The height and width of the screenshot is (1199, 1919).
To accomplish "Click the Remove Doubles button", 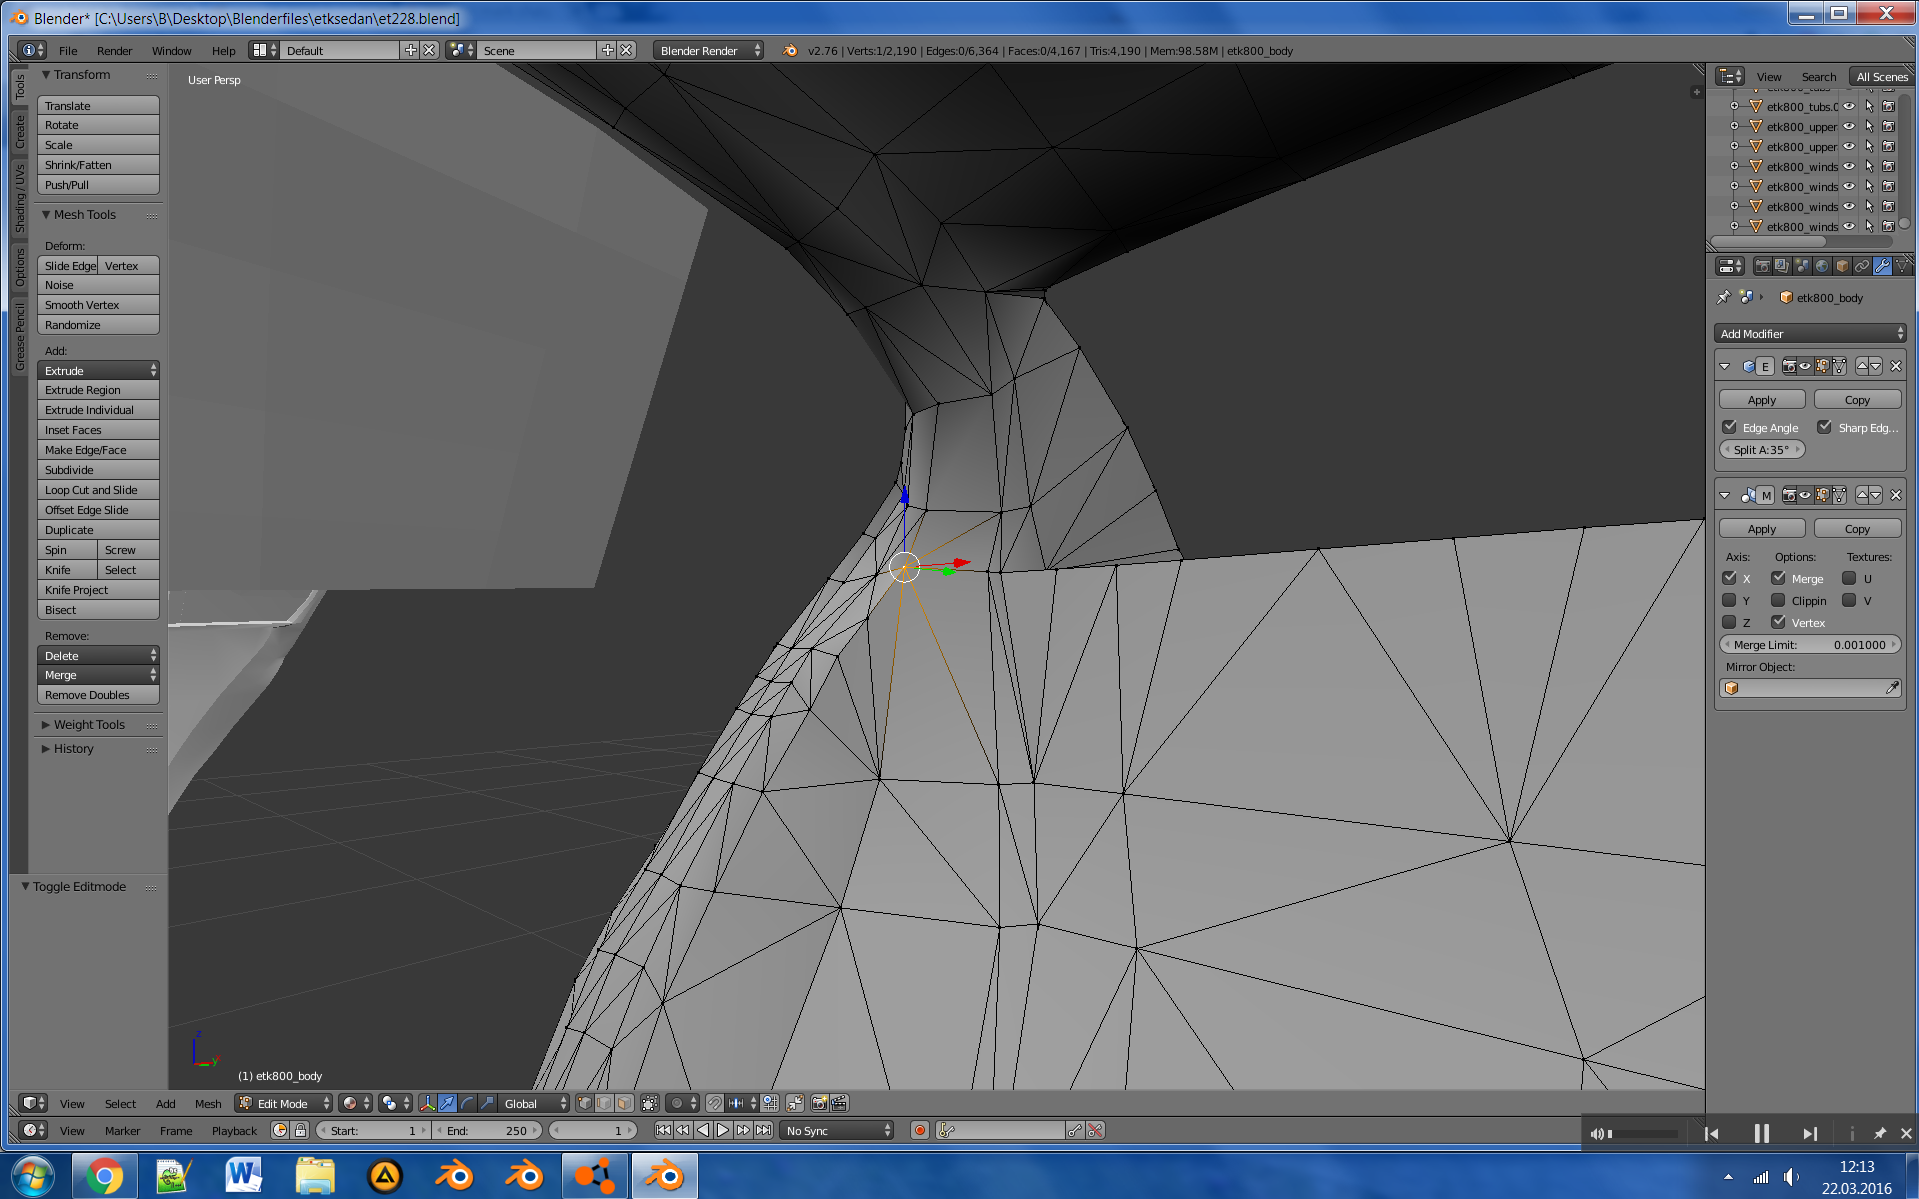I will coord(98,695).
